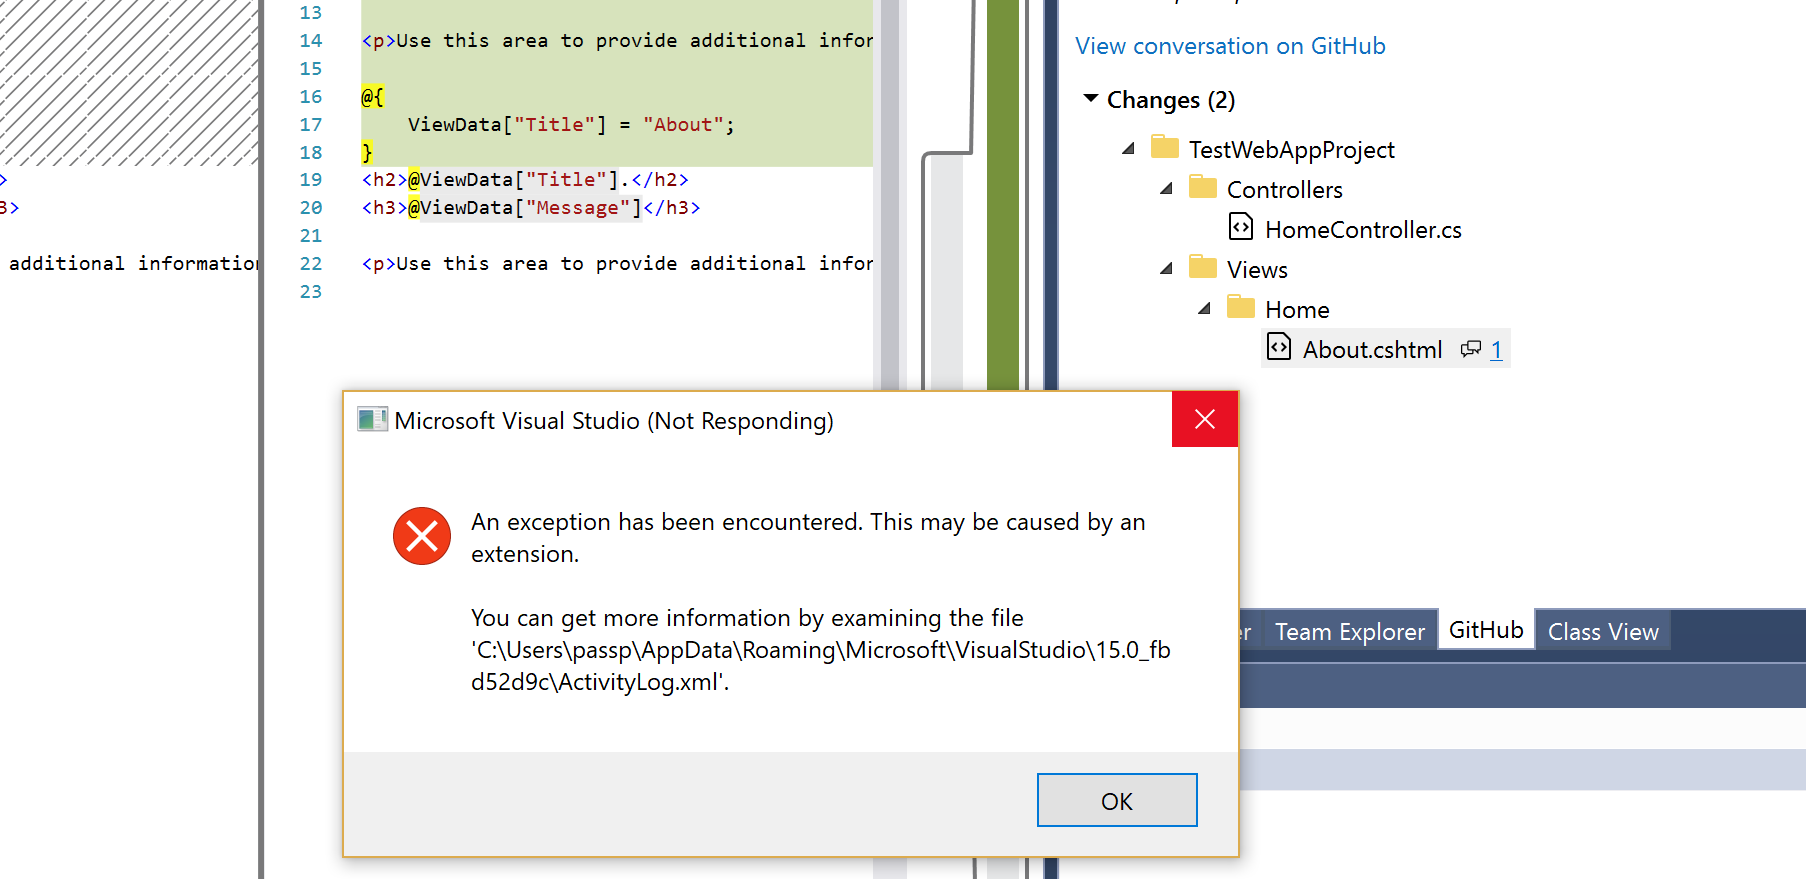
Task: Click the TestWebAppProject folder label
Action: pos(1291,150)
